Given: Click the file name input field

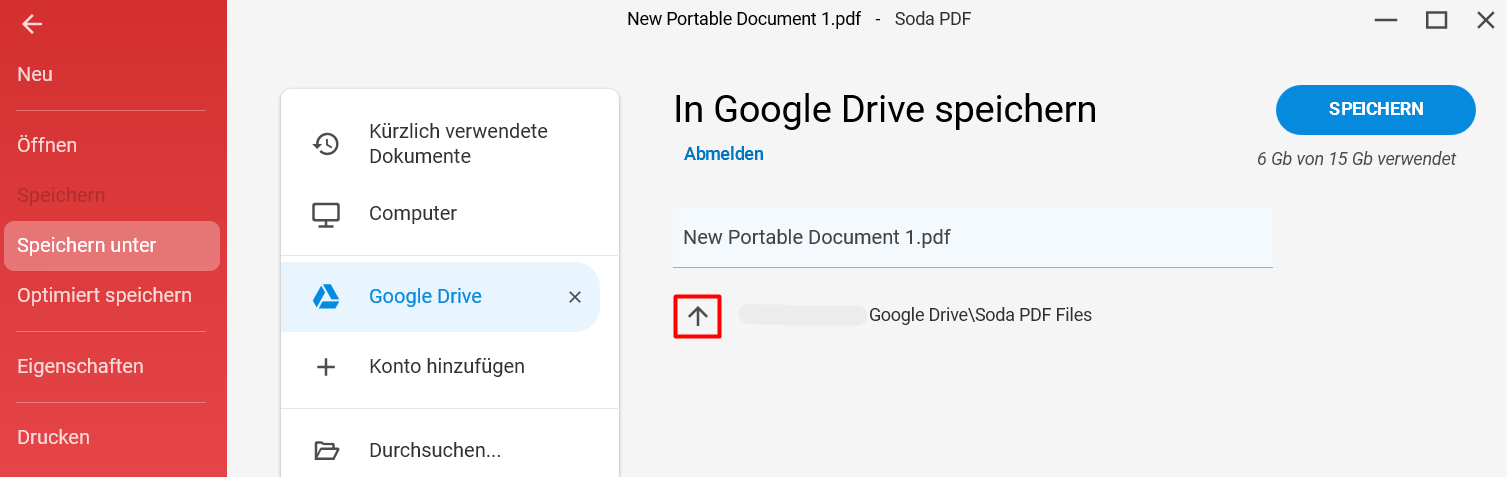Looking at the screenshot, I should [x=972, y=238].
